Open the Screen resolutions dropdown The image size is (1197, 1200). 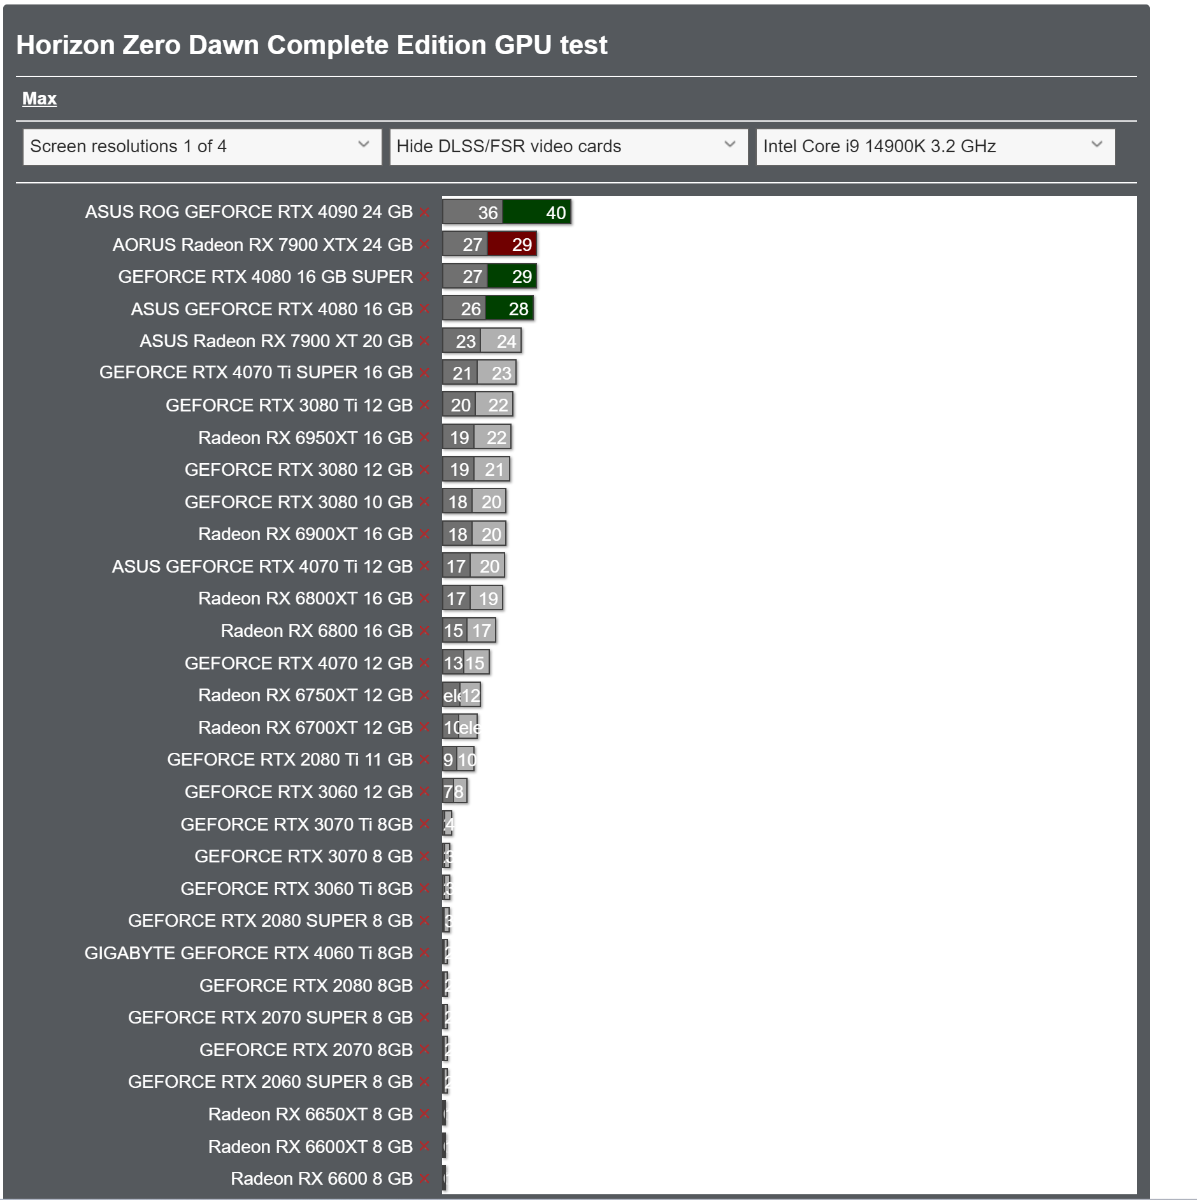point(202,146)
